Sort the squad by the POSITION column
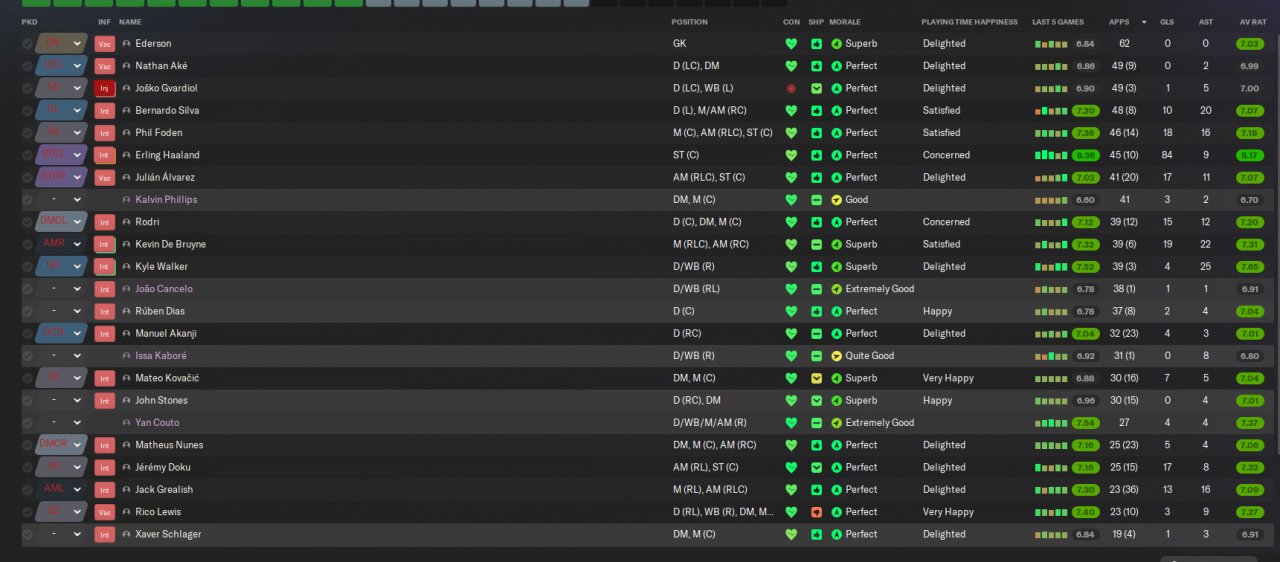1280x562 pixels. pos(690,22)
